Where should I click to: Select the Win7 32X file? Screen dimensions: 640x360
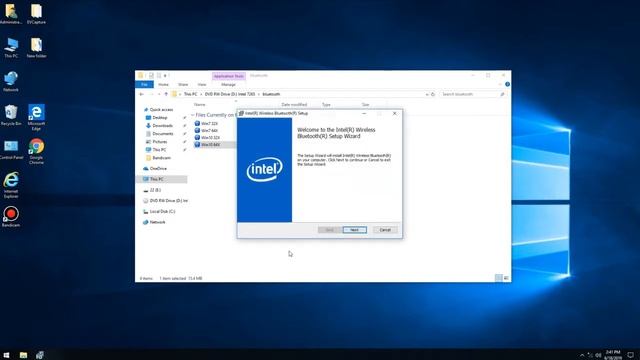point(207,123)
